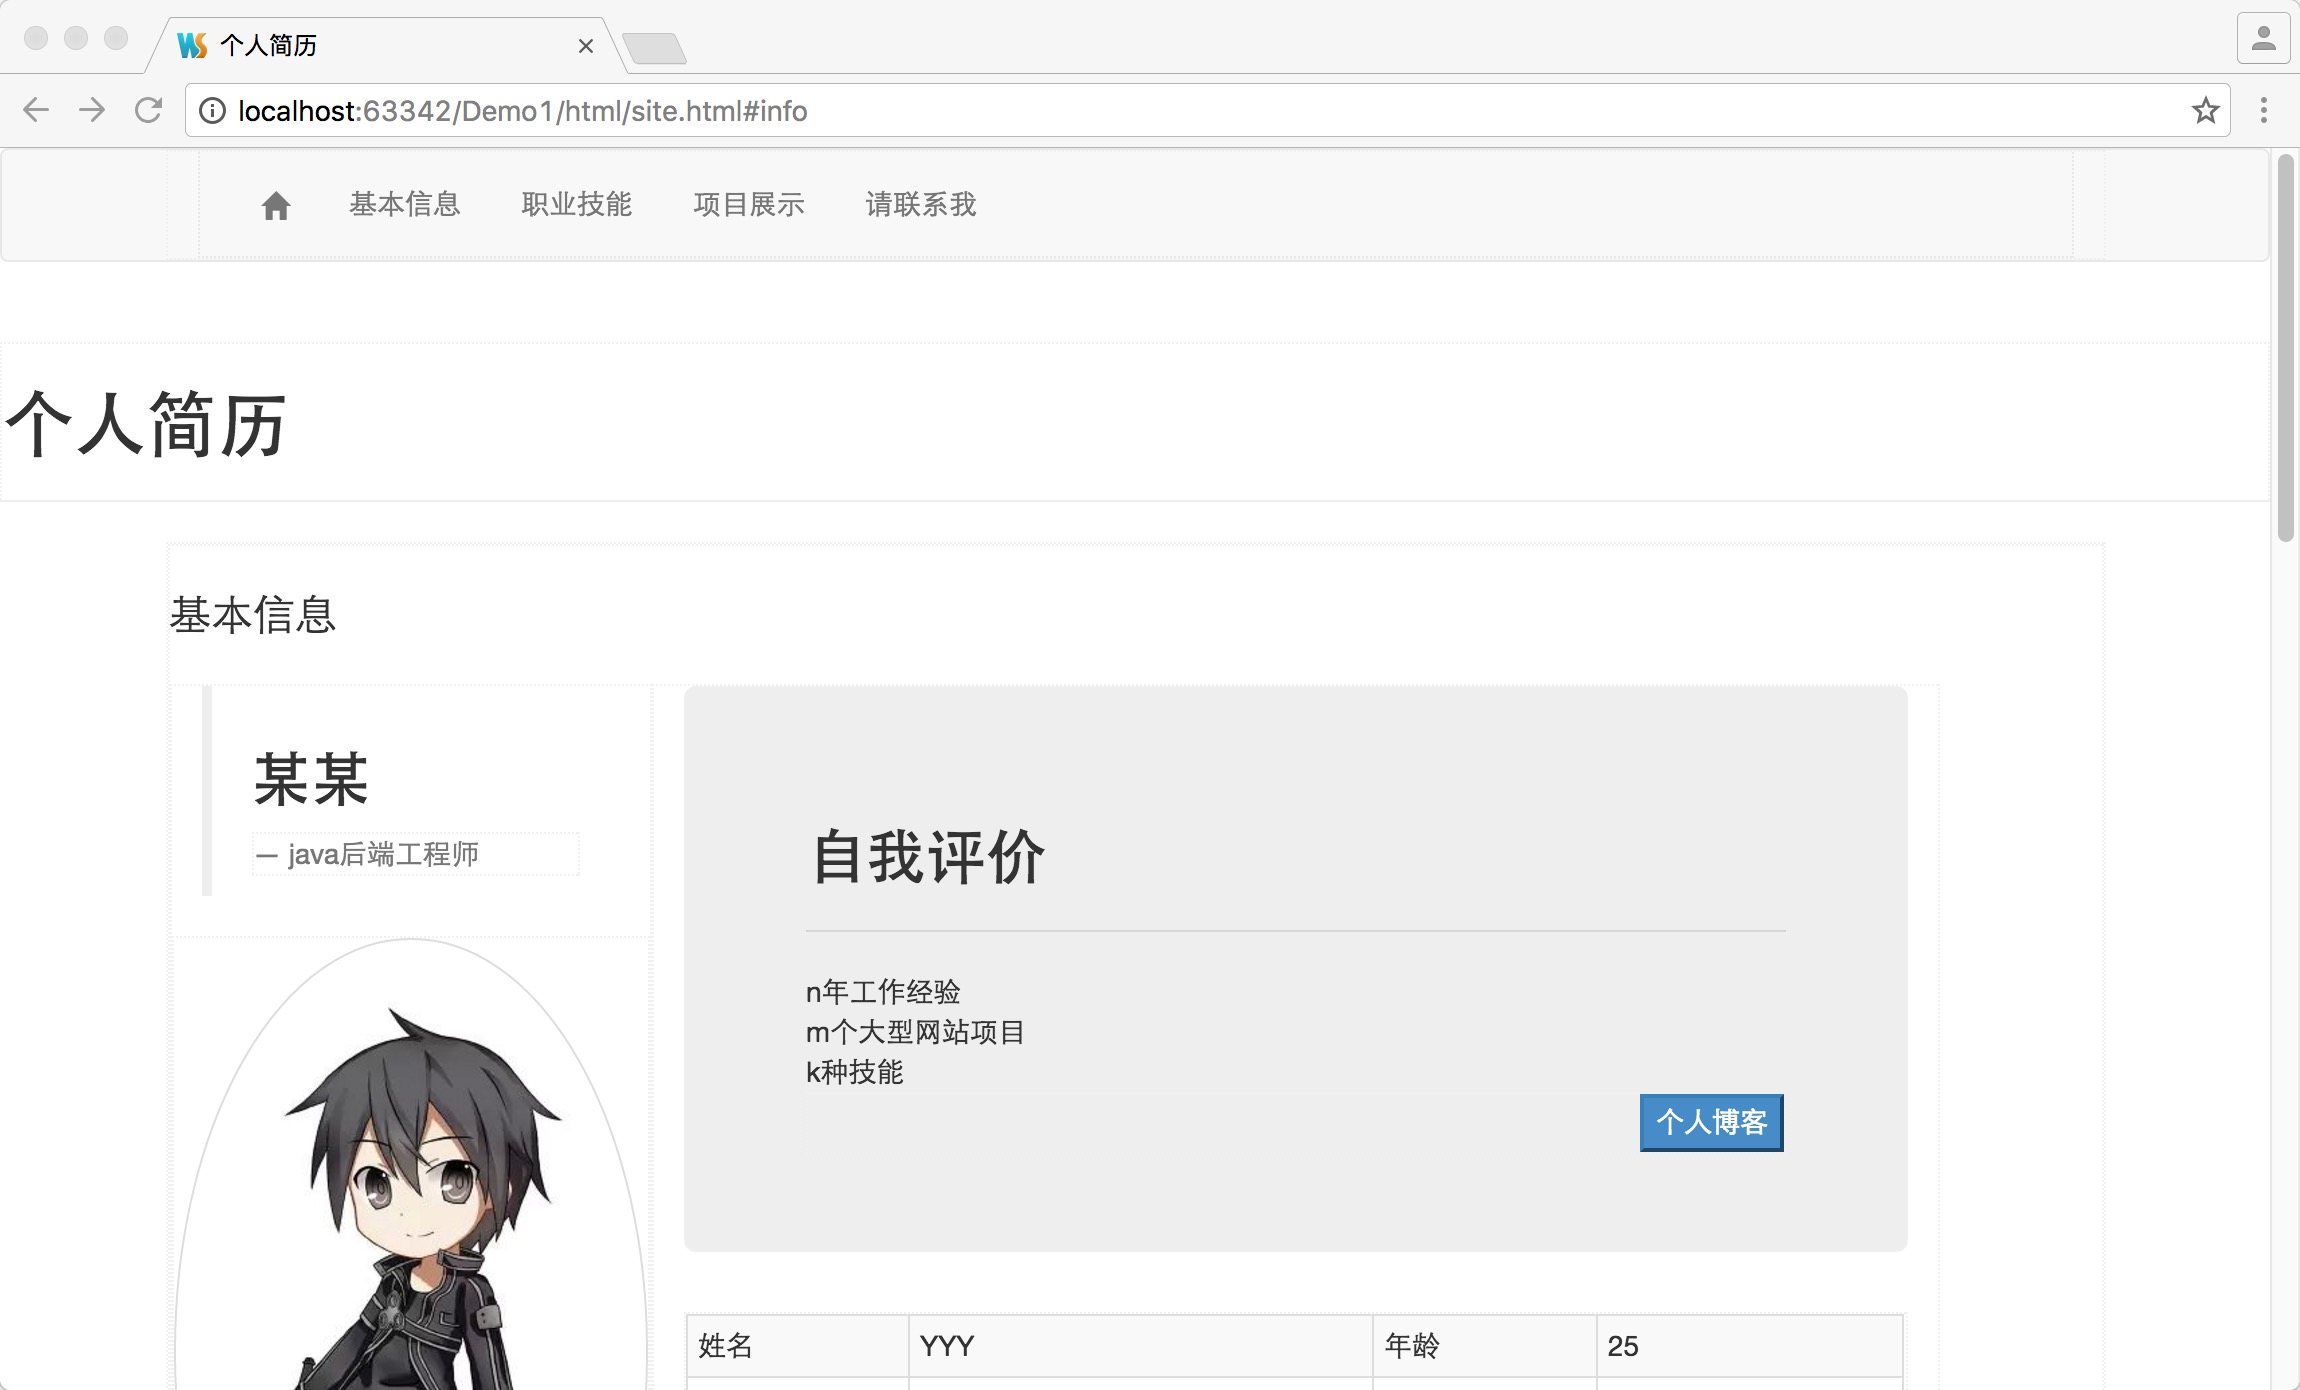Click the site info icon in address bar
This screenshot has height=1390, width=2300.
tap(212, 110)
